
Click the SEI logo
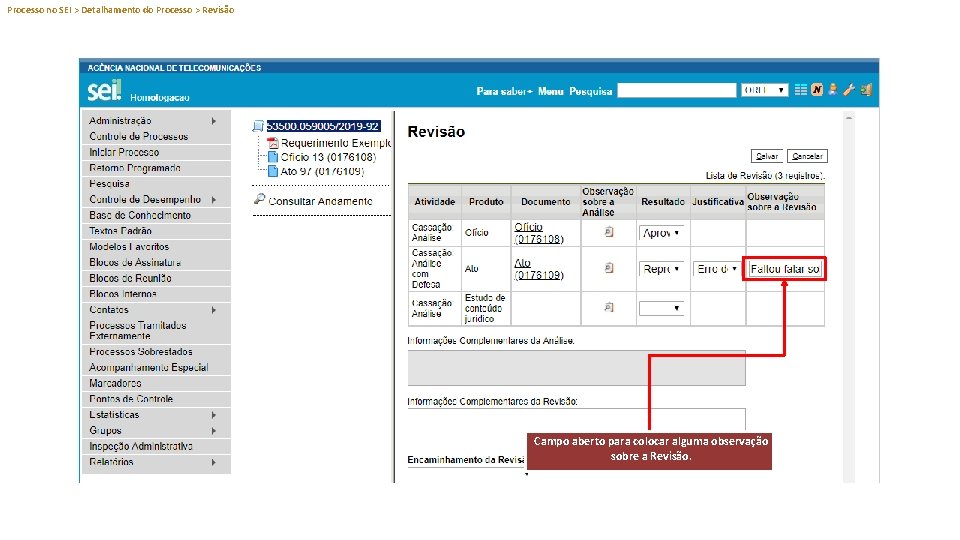(105, 91)
